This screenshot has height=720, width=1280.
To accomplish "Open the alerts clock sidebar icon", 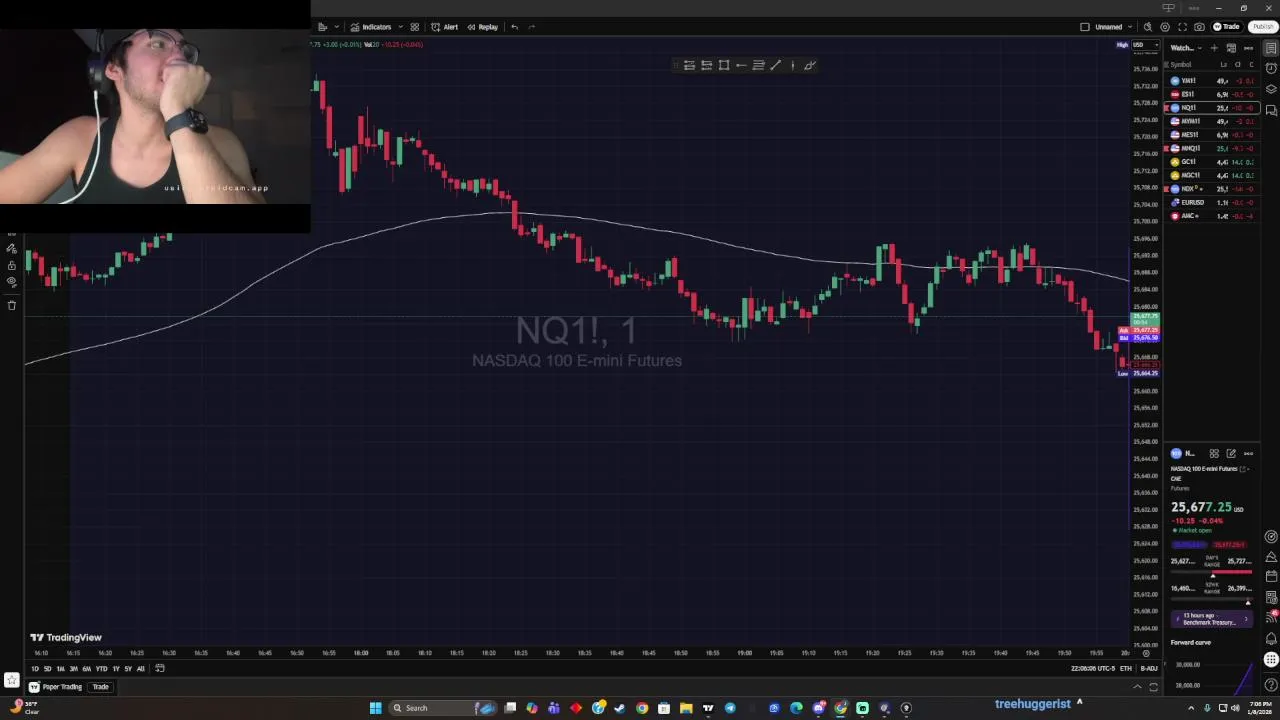I will pyautogui.click(x=1271, y=68).
